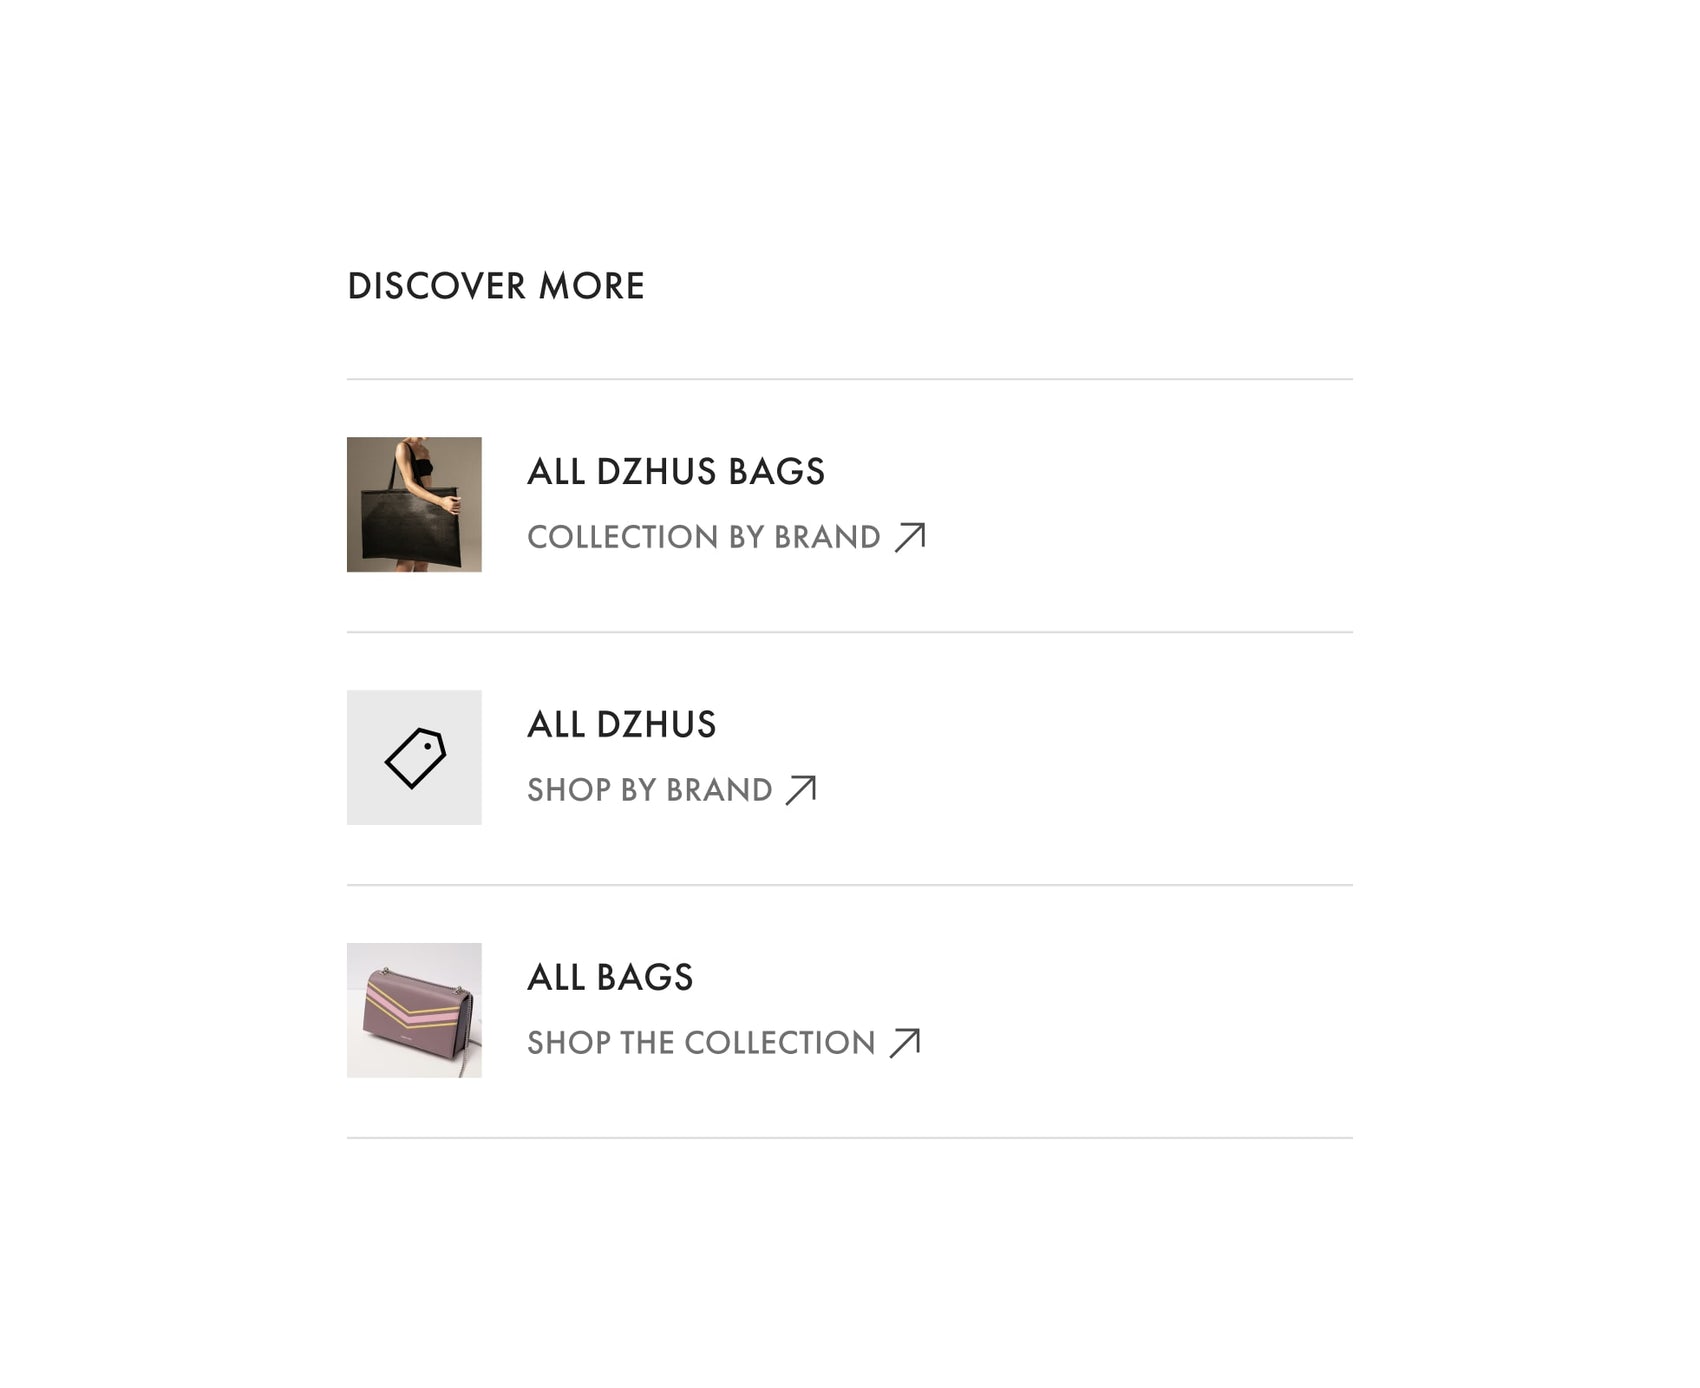Open the All Dzhus title

pyautogui.click(x=622, y=725)
